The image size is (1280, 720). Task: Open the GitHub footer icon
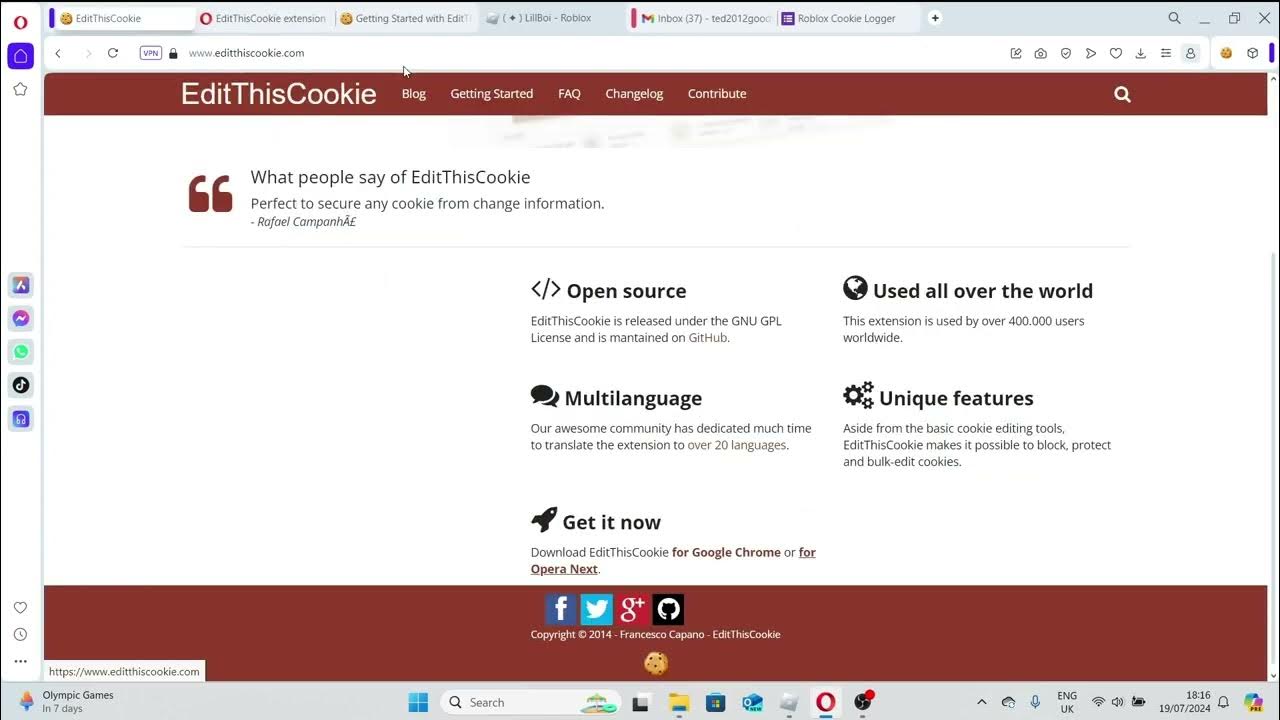click(668, 609)
